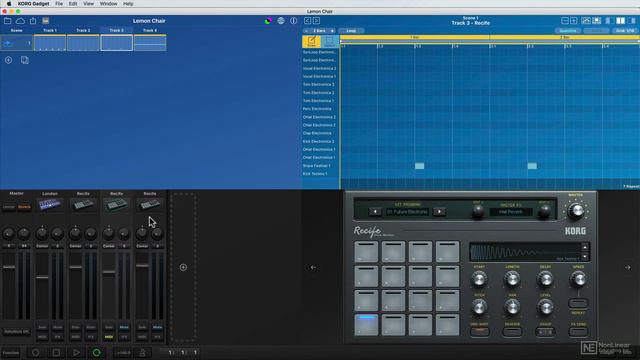
Task: Open the Help menu
Action: tap(128, 4)
